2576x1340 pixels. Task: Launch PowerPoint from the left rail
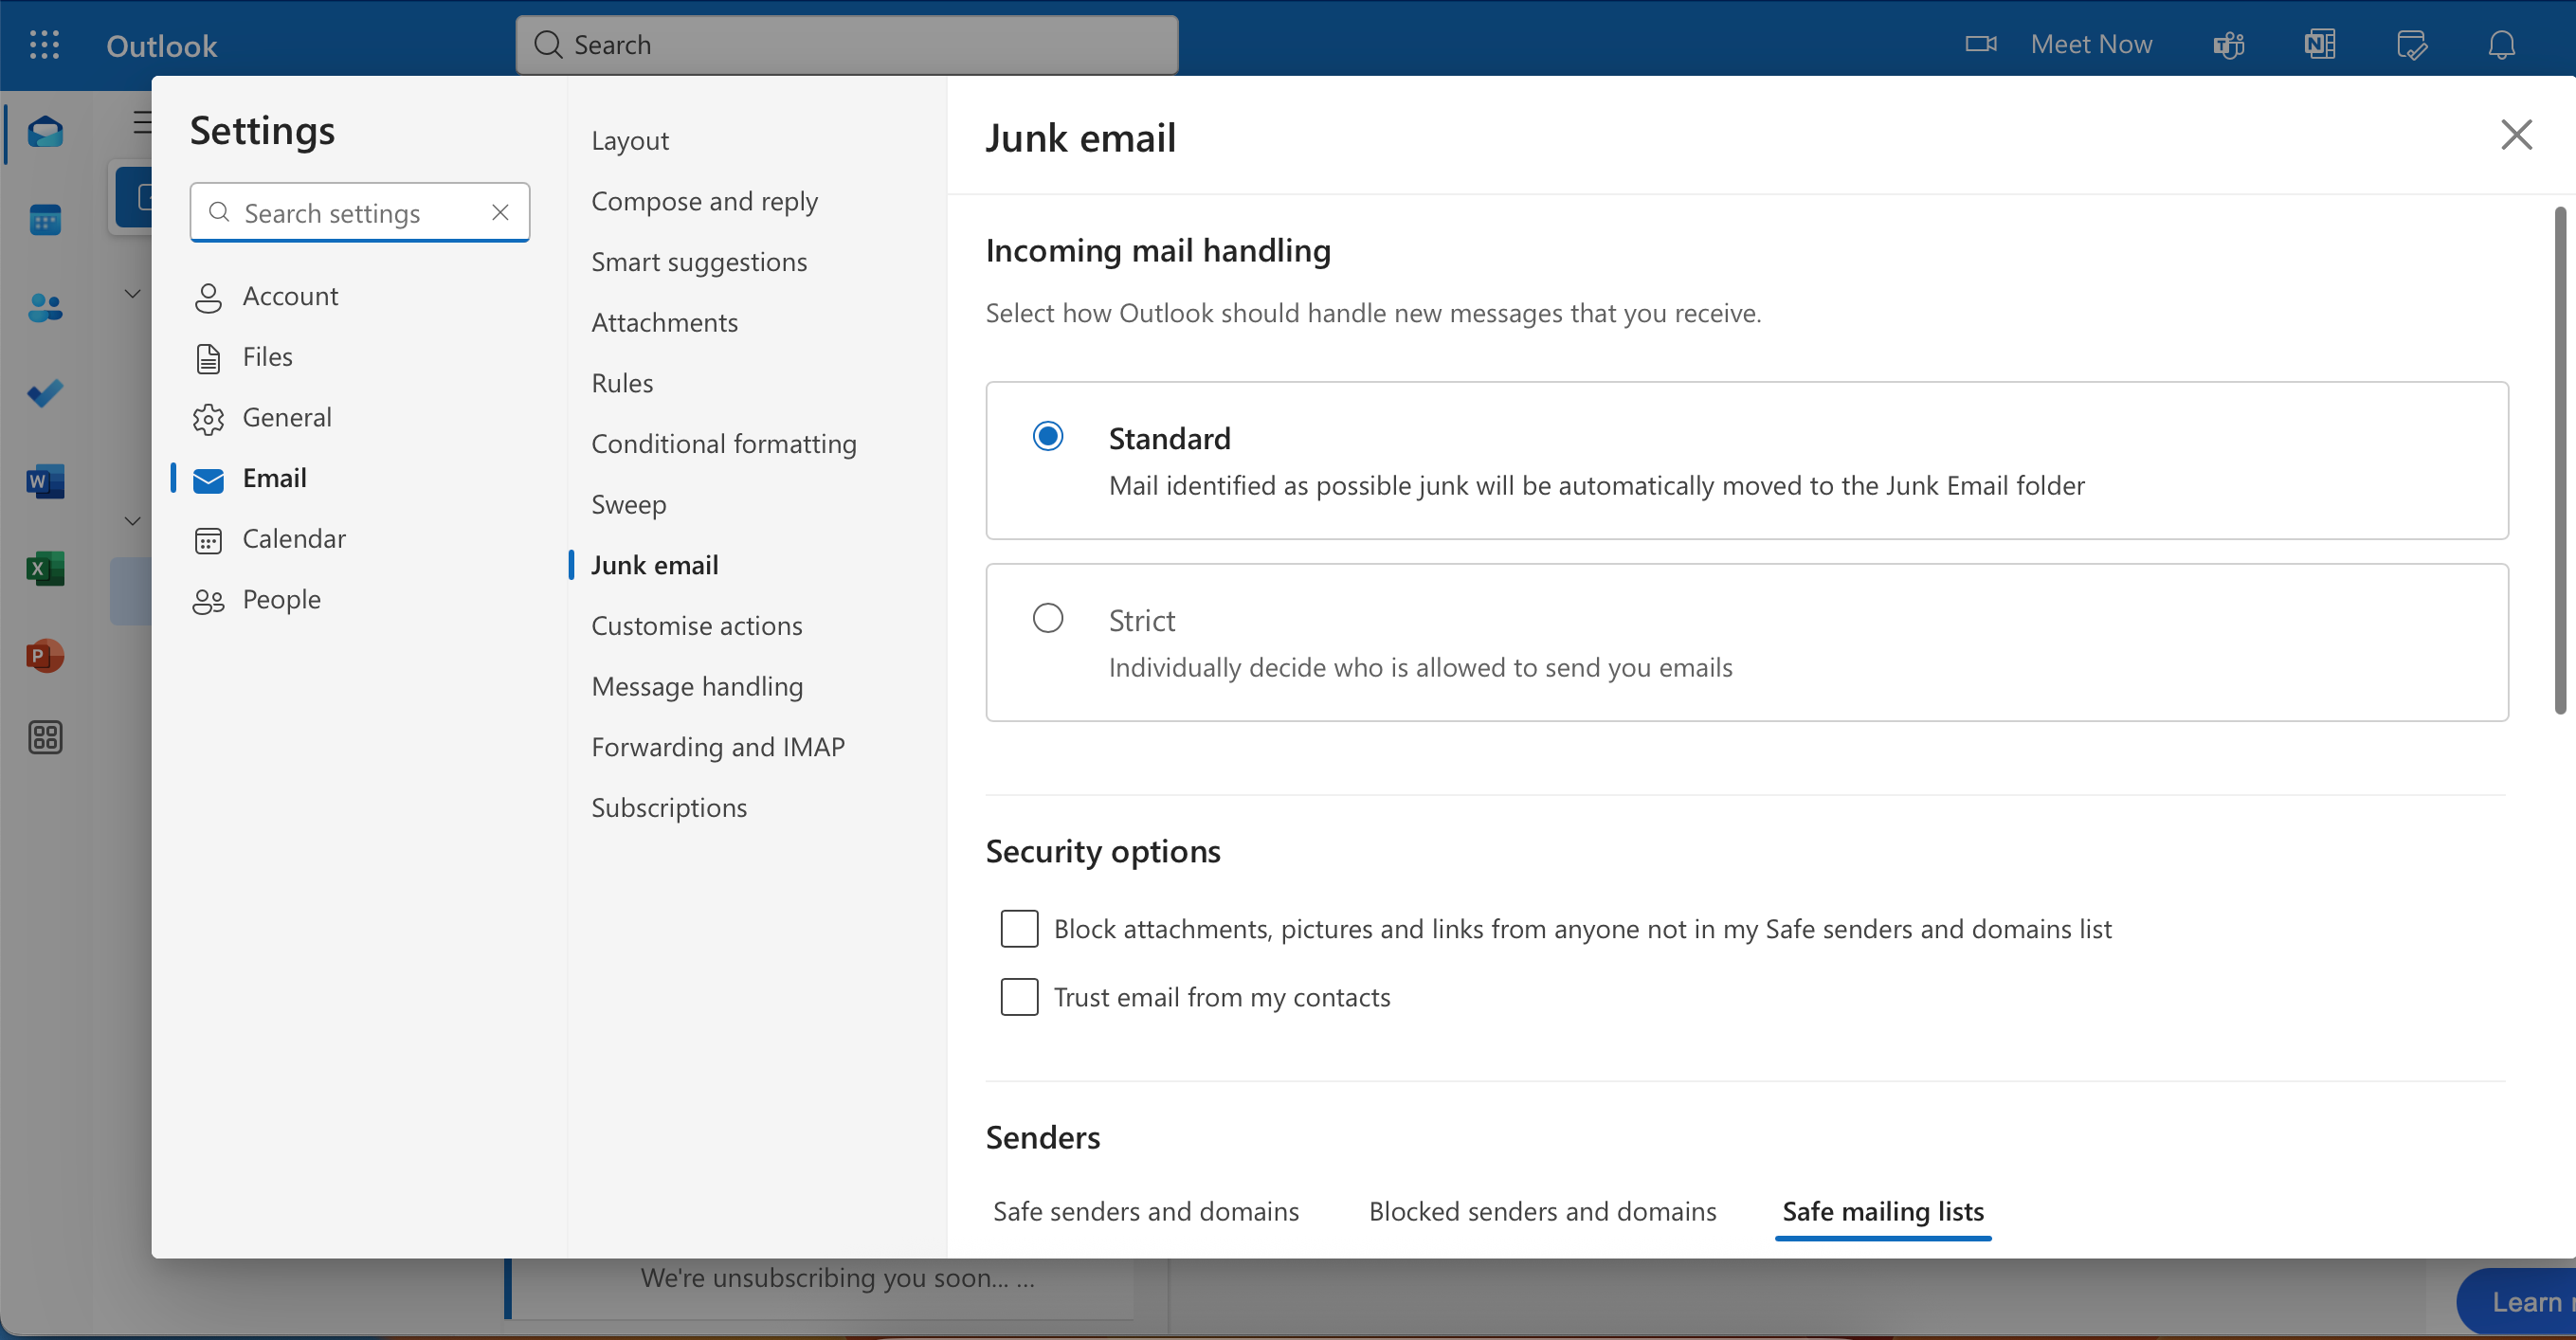point(45,656)
